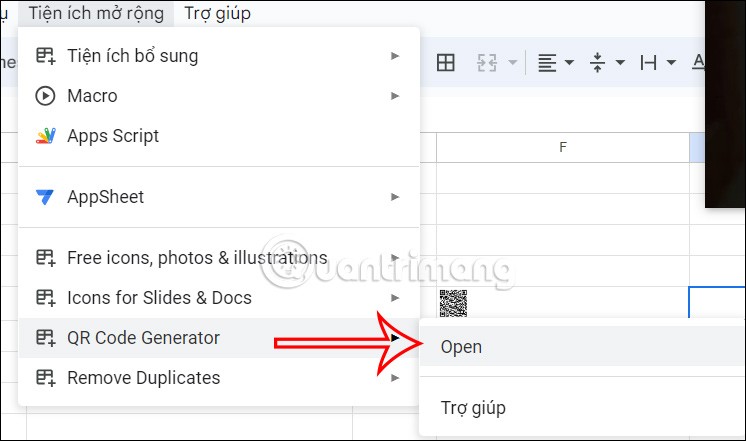Select QR Code Generator menu entry
Image resolution: width=746 pixels, height=441 pixels.
(x=219, y=338)
